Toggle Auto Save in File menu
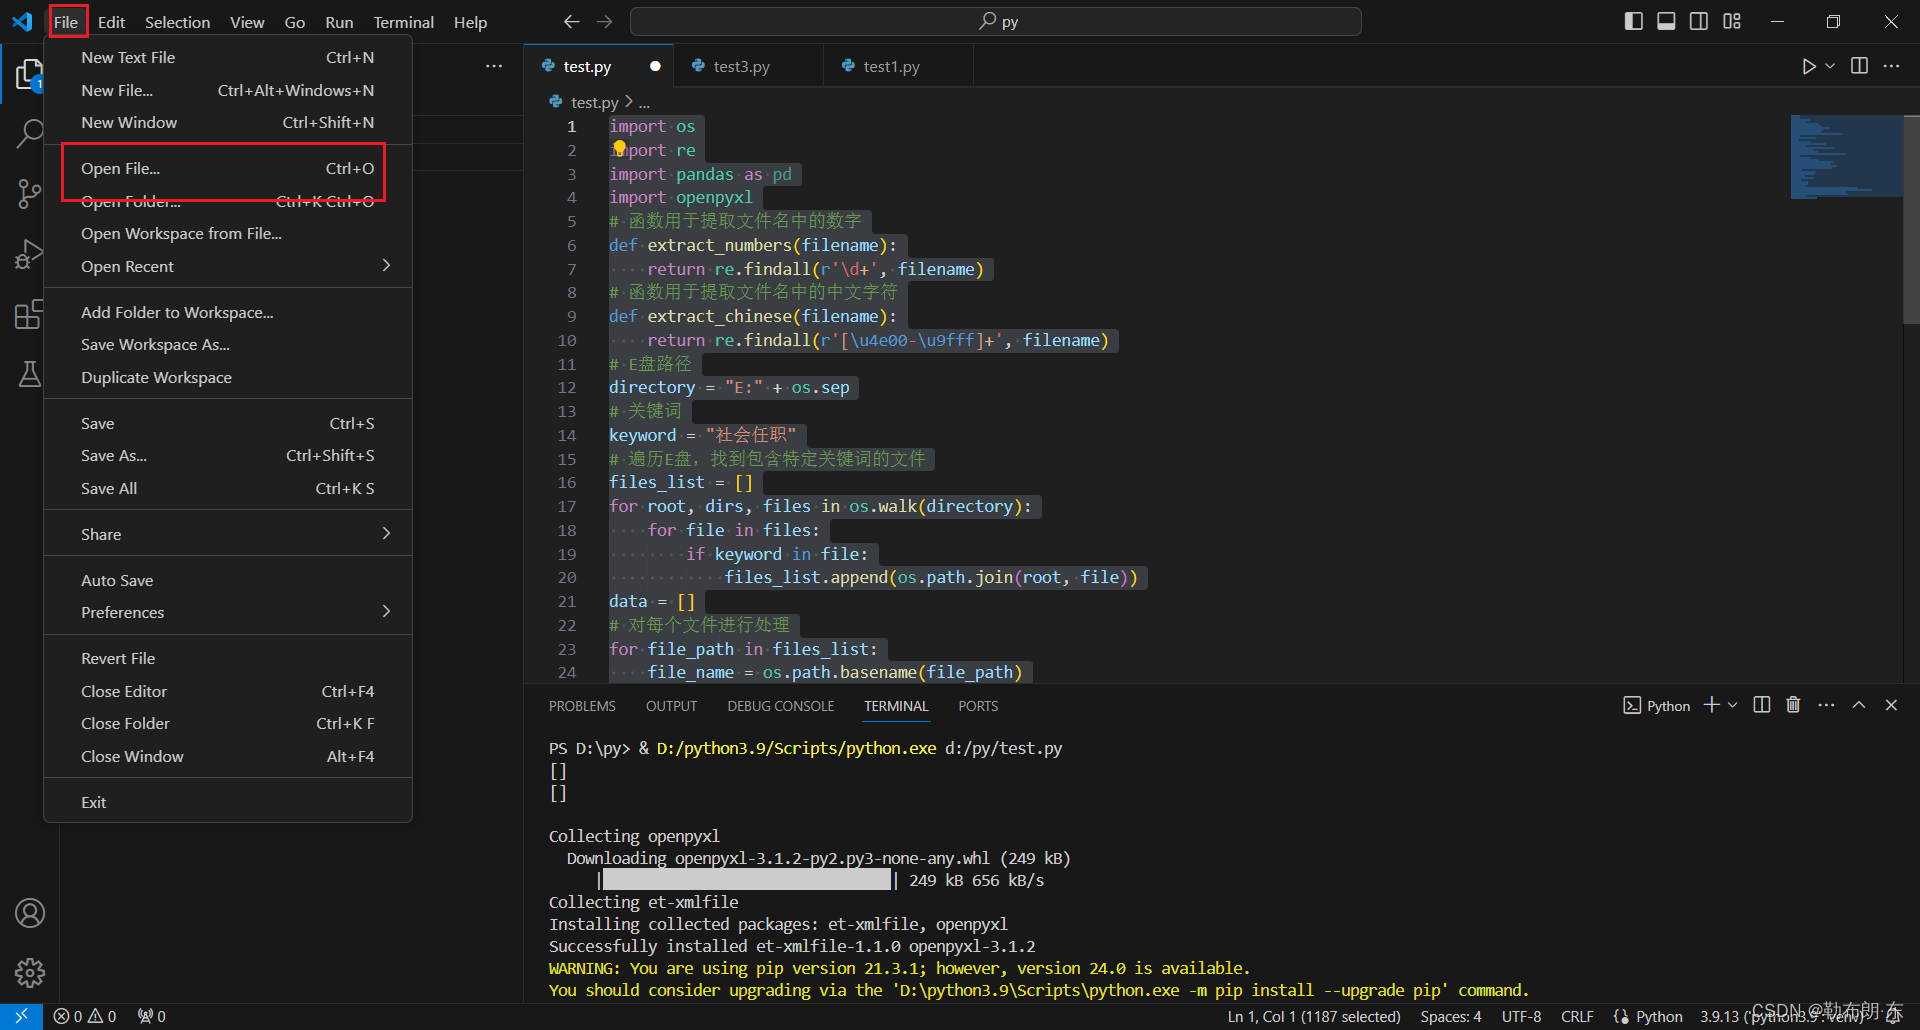The height and width of the screenshot is (1030, 1920). pyautogui.click(x=228, y=580)
